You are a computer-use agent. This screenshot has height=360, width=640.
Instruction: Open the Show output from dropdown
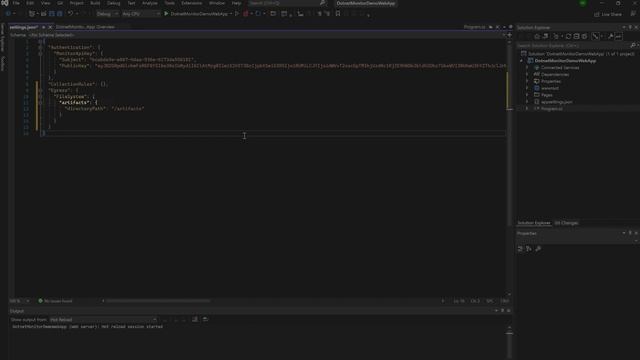[x=103, y=320]
